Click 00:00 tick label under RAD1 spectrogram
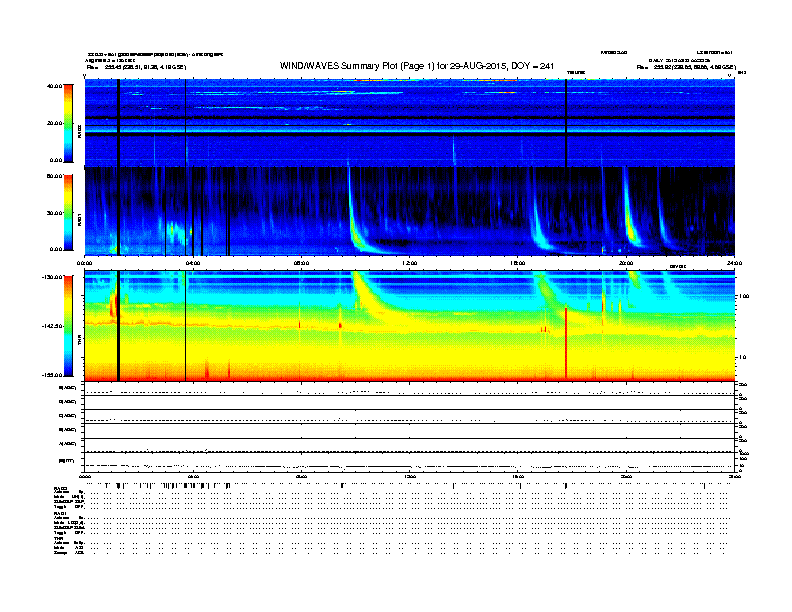The width and height of the screenshot is (792, 612). coord(84,263)
